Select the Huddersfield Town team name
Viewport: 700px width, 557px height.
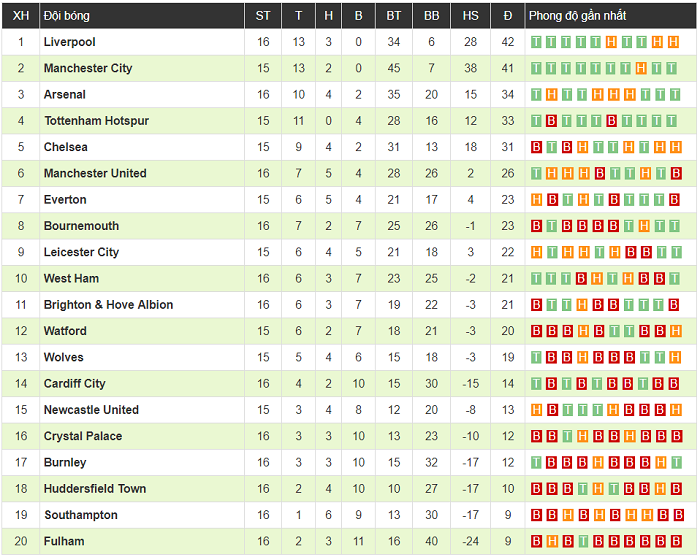tap(95, 489)
